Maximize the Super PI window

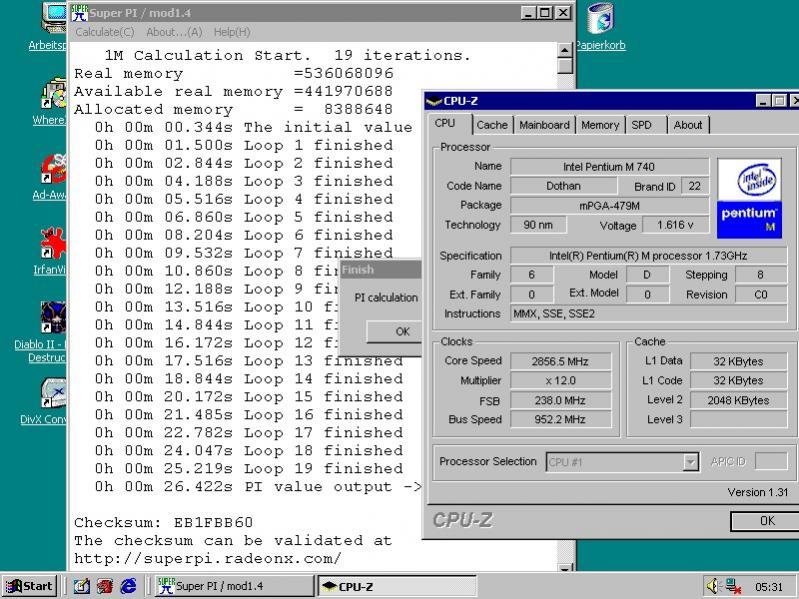click(545, 13)
